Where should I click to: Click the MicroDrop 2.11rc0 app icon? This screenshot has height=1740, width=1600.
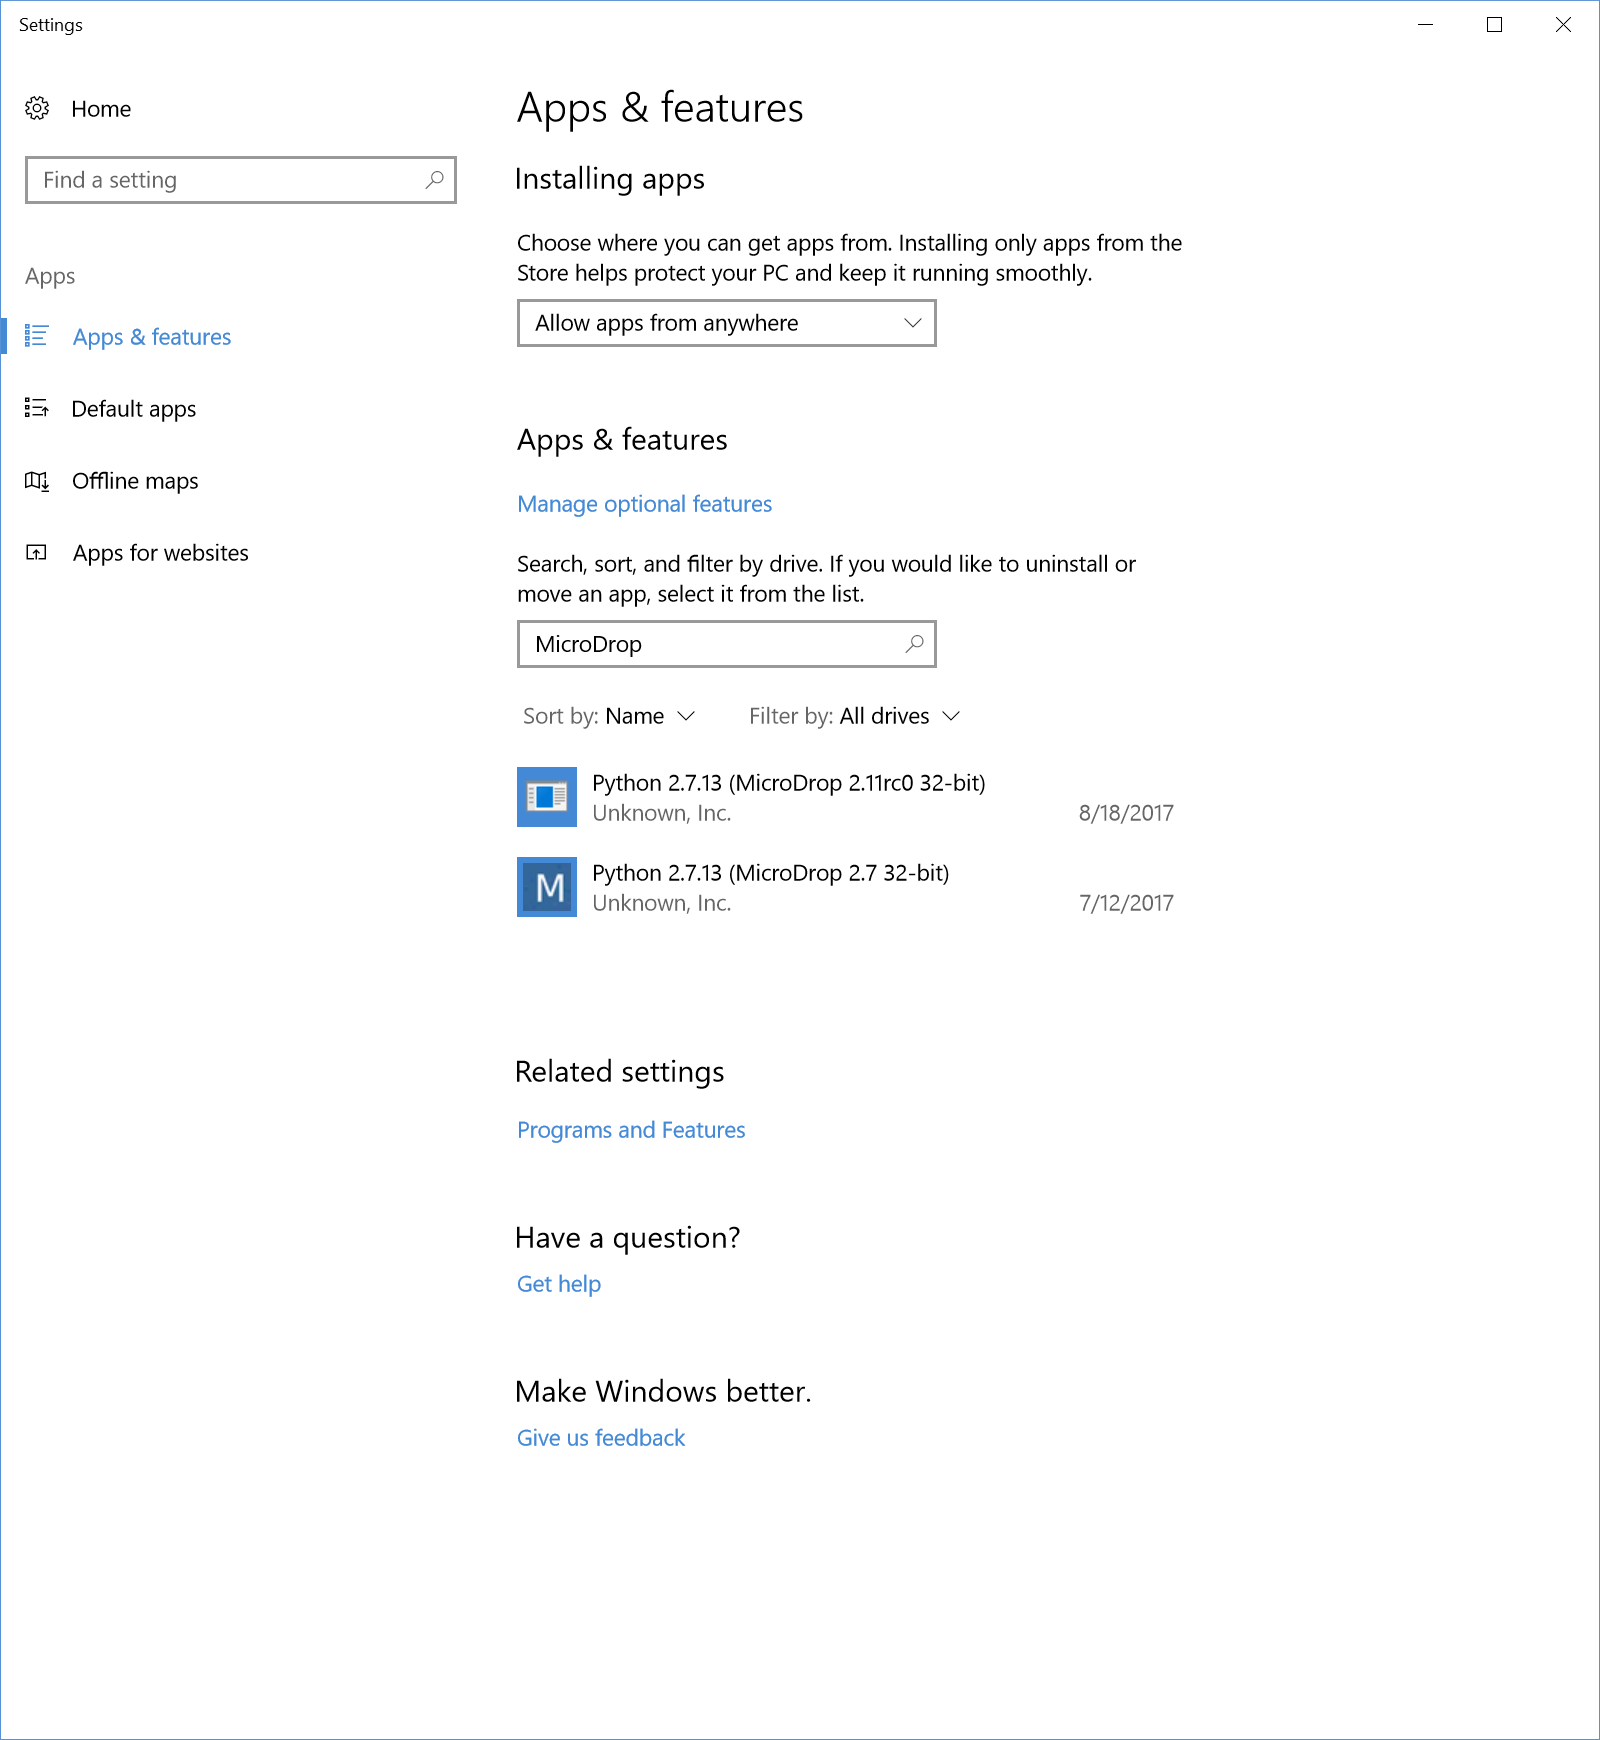(547, 797)
